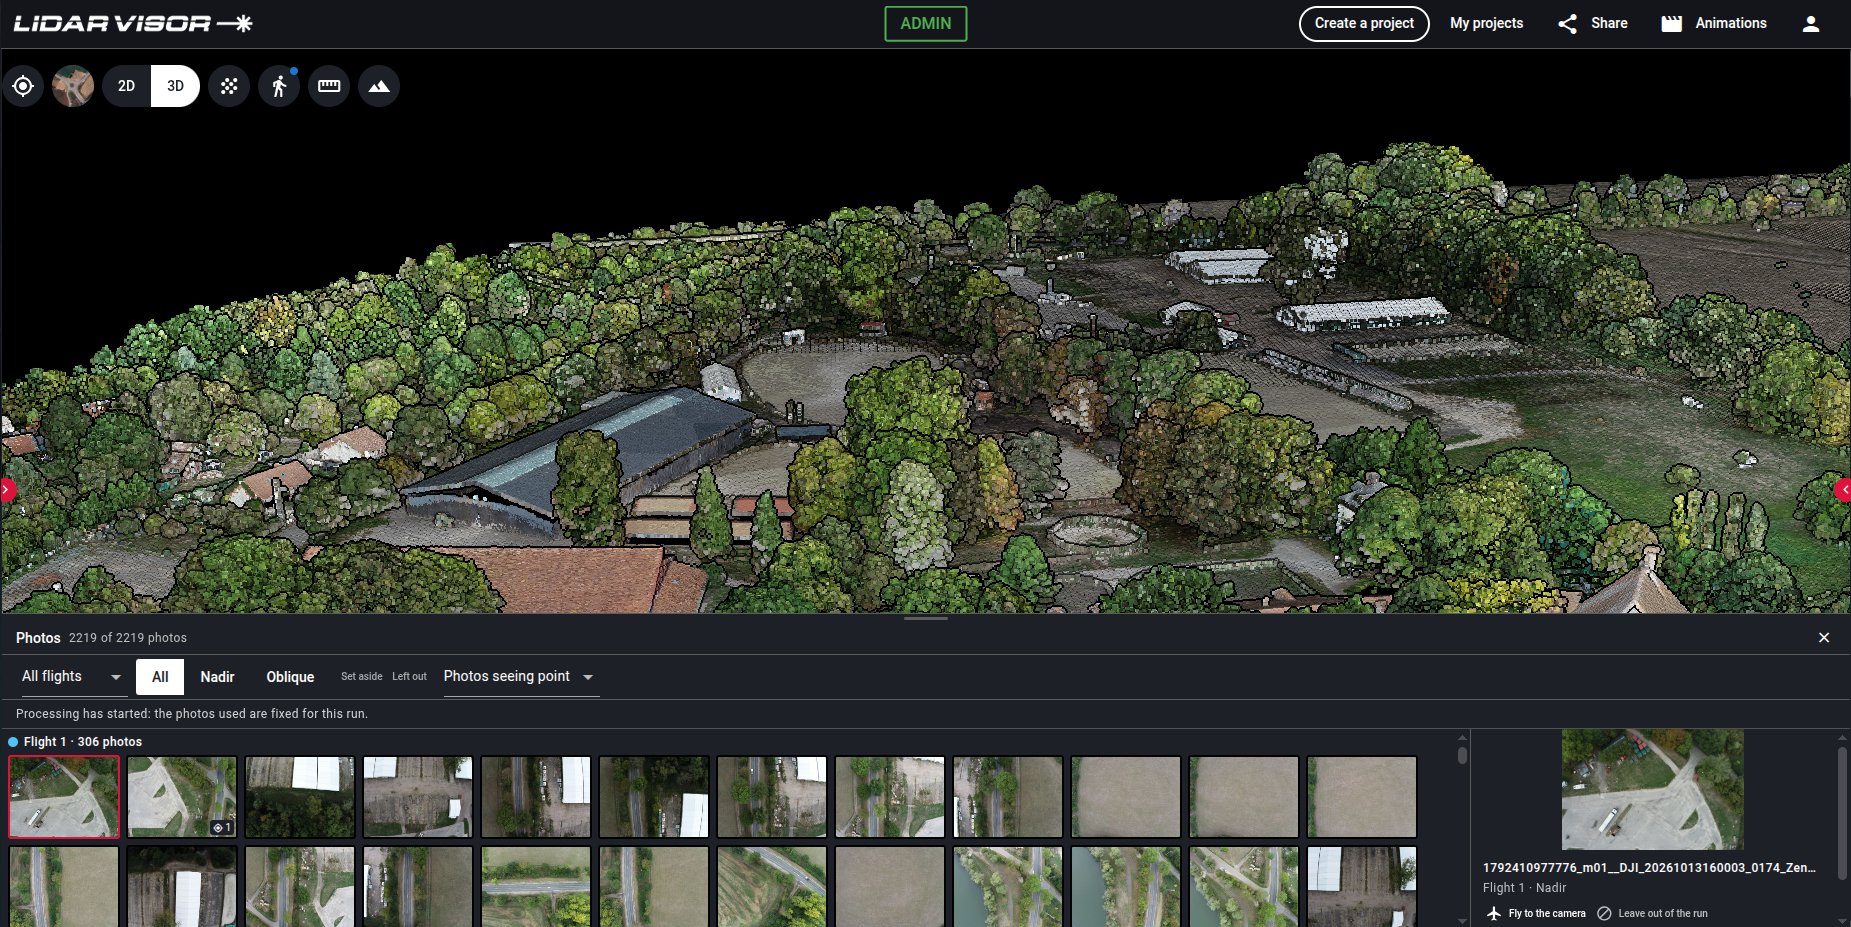Toggle the Left out filter
The width and height of the screenshot is (1851, 927).
[409, 677]
